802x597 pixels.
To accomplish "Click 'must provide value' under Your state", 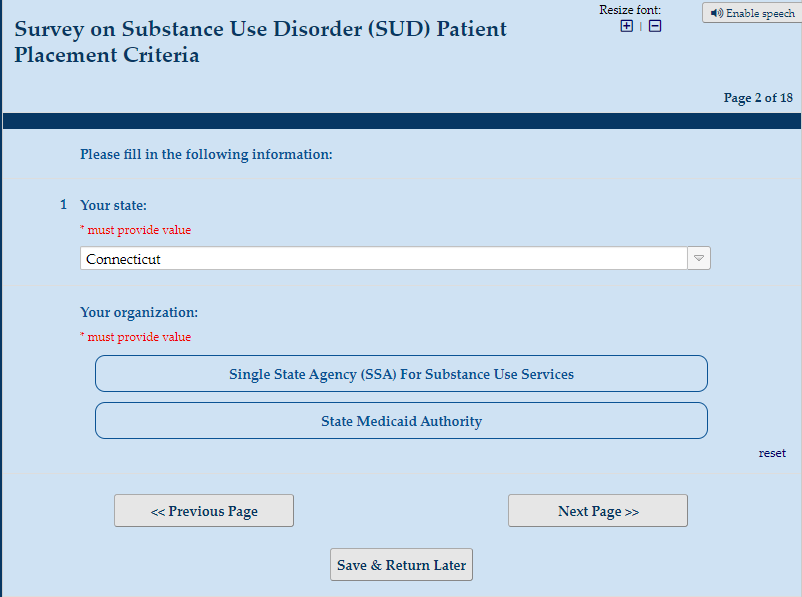I will (138, 230).
